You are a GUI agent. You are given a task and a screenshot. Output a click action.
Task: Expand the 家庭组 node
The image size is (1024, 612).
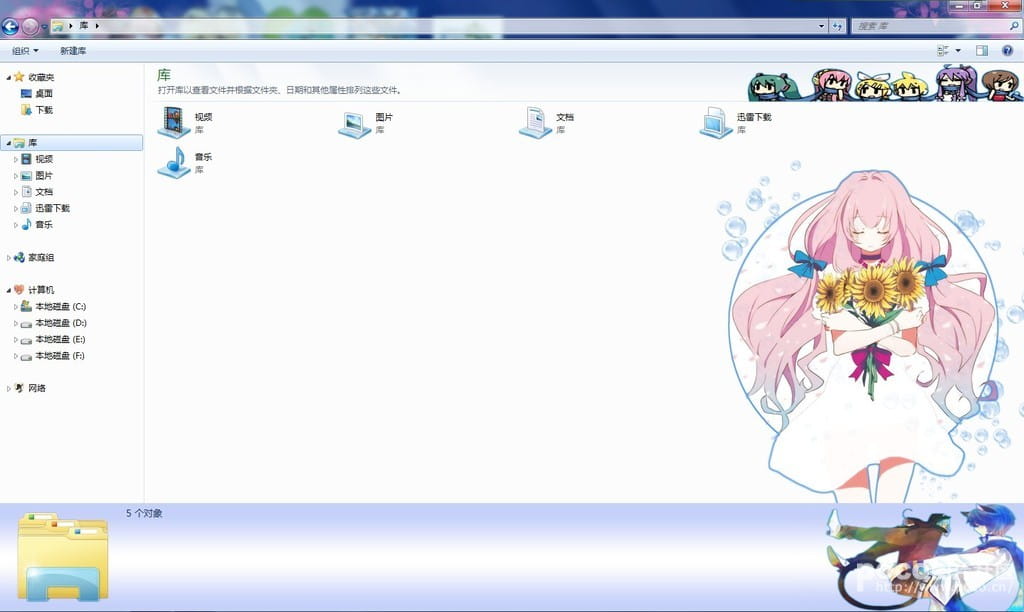tap(8, 258)
